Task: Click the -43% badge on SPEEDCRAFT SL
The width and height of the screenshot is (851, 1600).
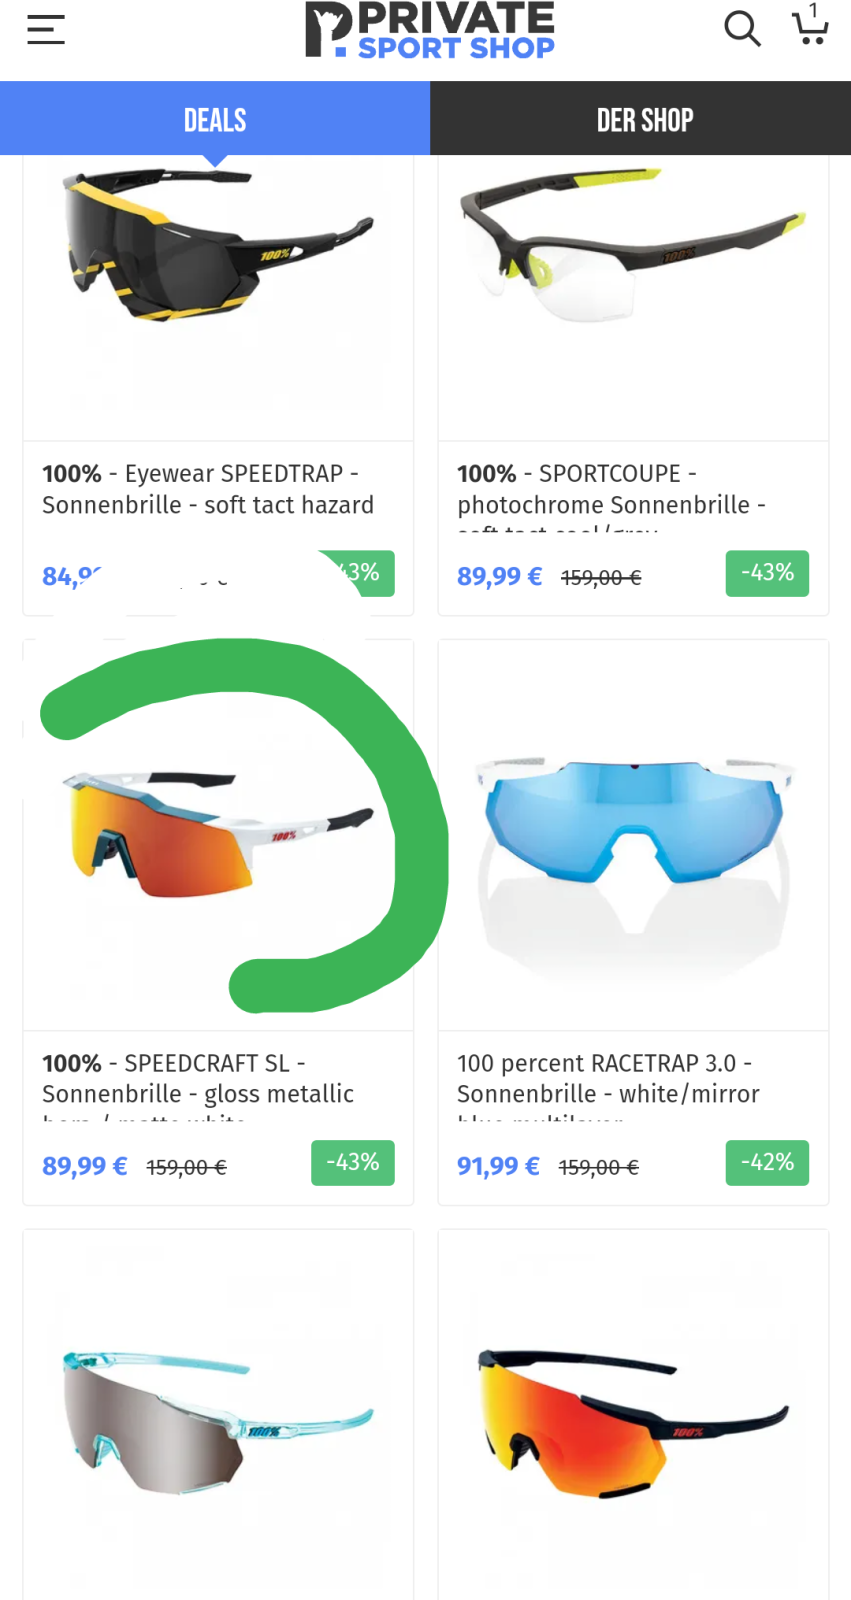Action: pos(352,1163)
